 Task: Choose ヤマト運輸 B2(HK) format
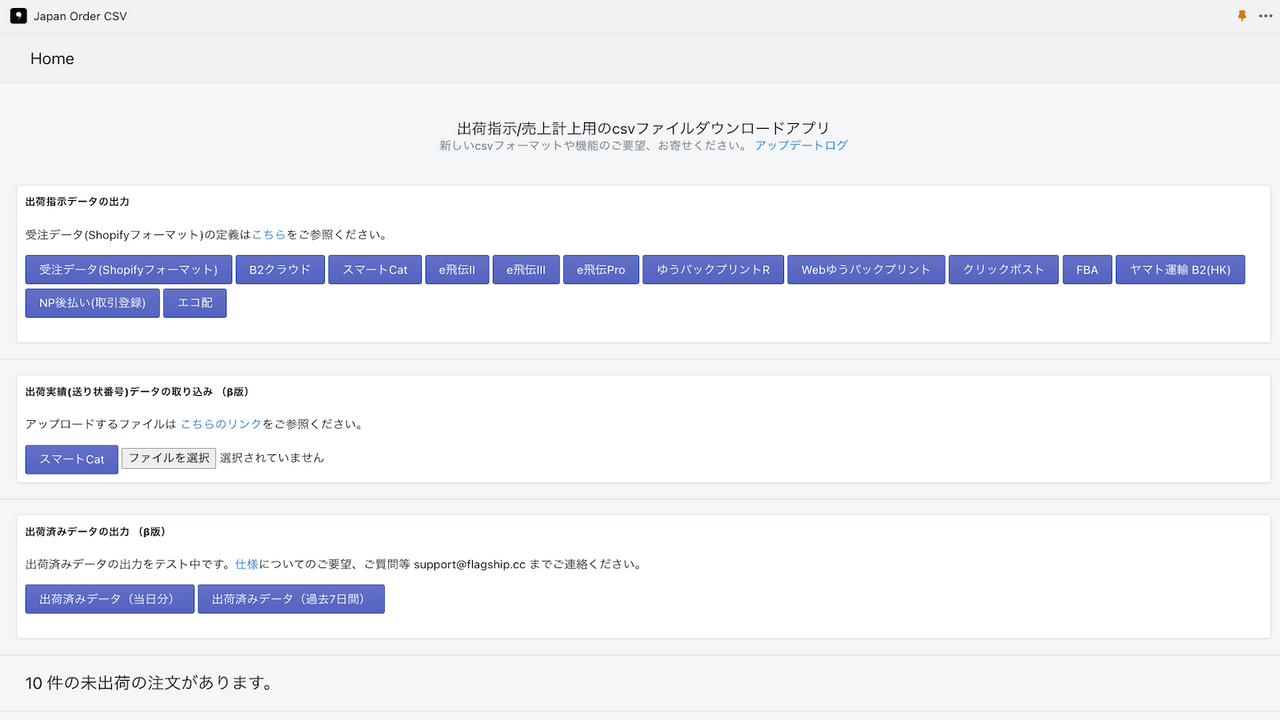point(1180,269)
